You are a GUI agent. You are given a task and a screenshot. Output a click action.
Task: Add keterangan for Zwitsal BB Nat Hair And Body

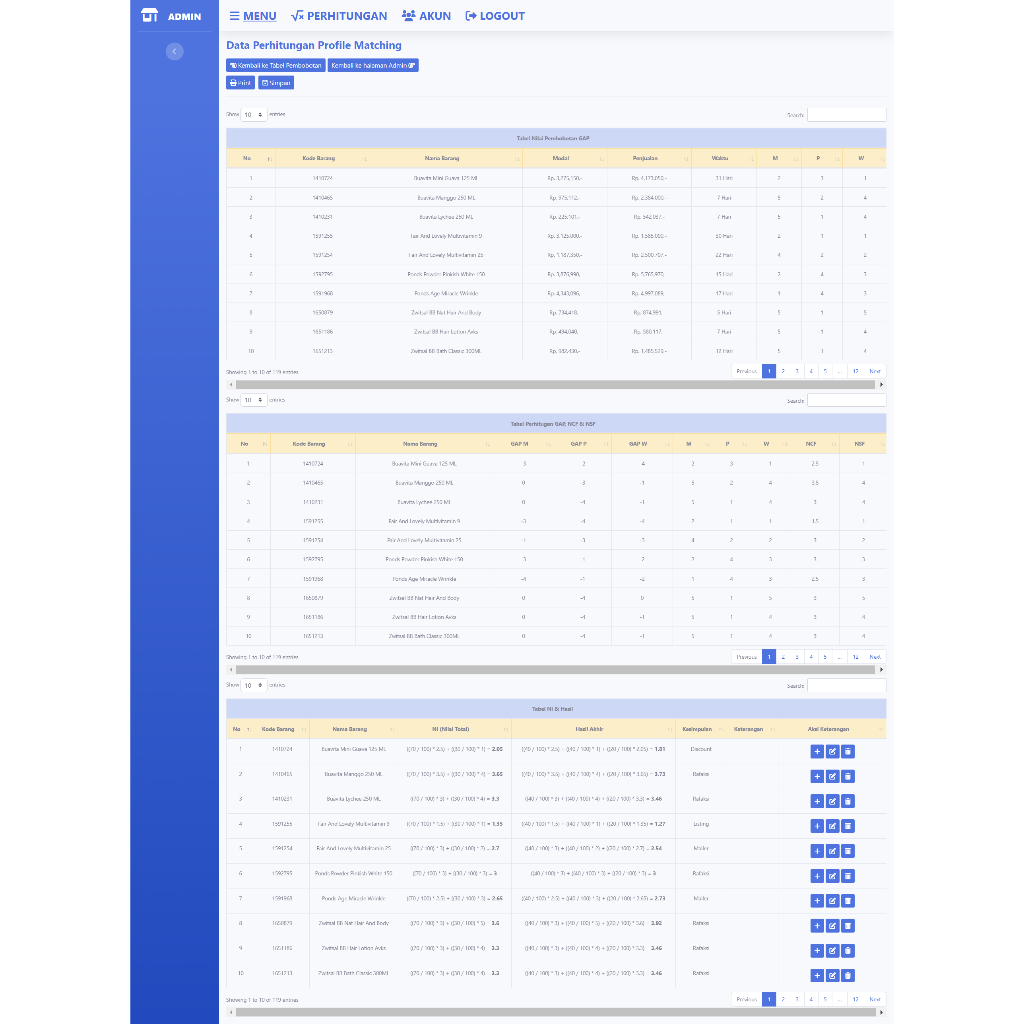(x=817, y=925)
